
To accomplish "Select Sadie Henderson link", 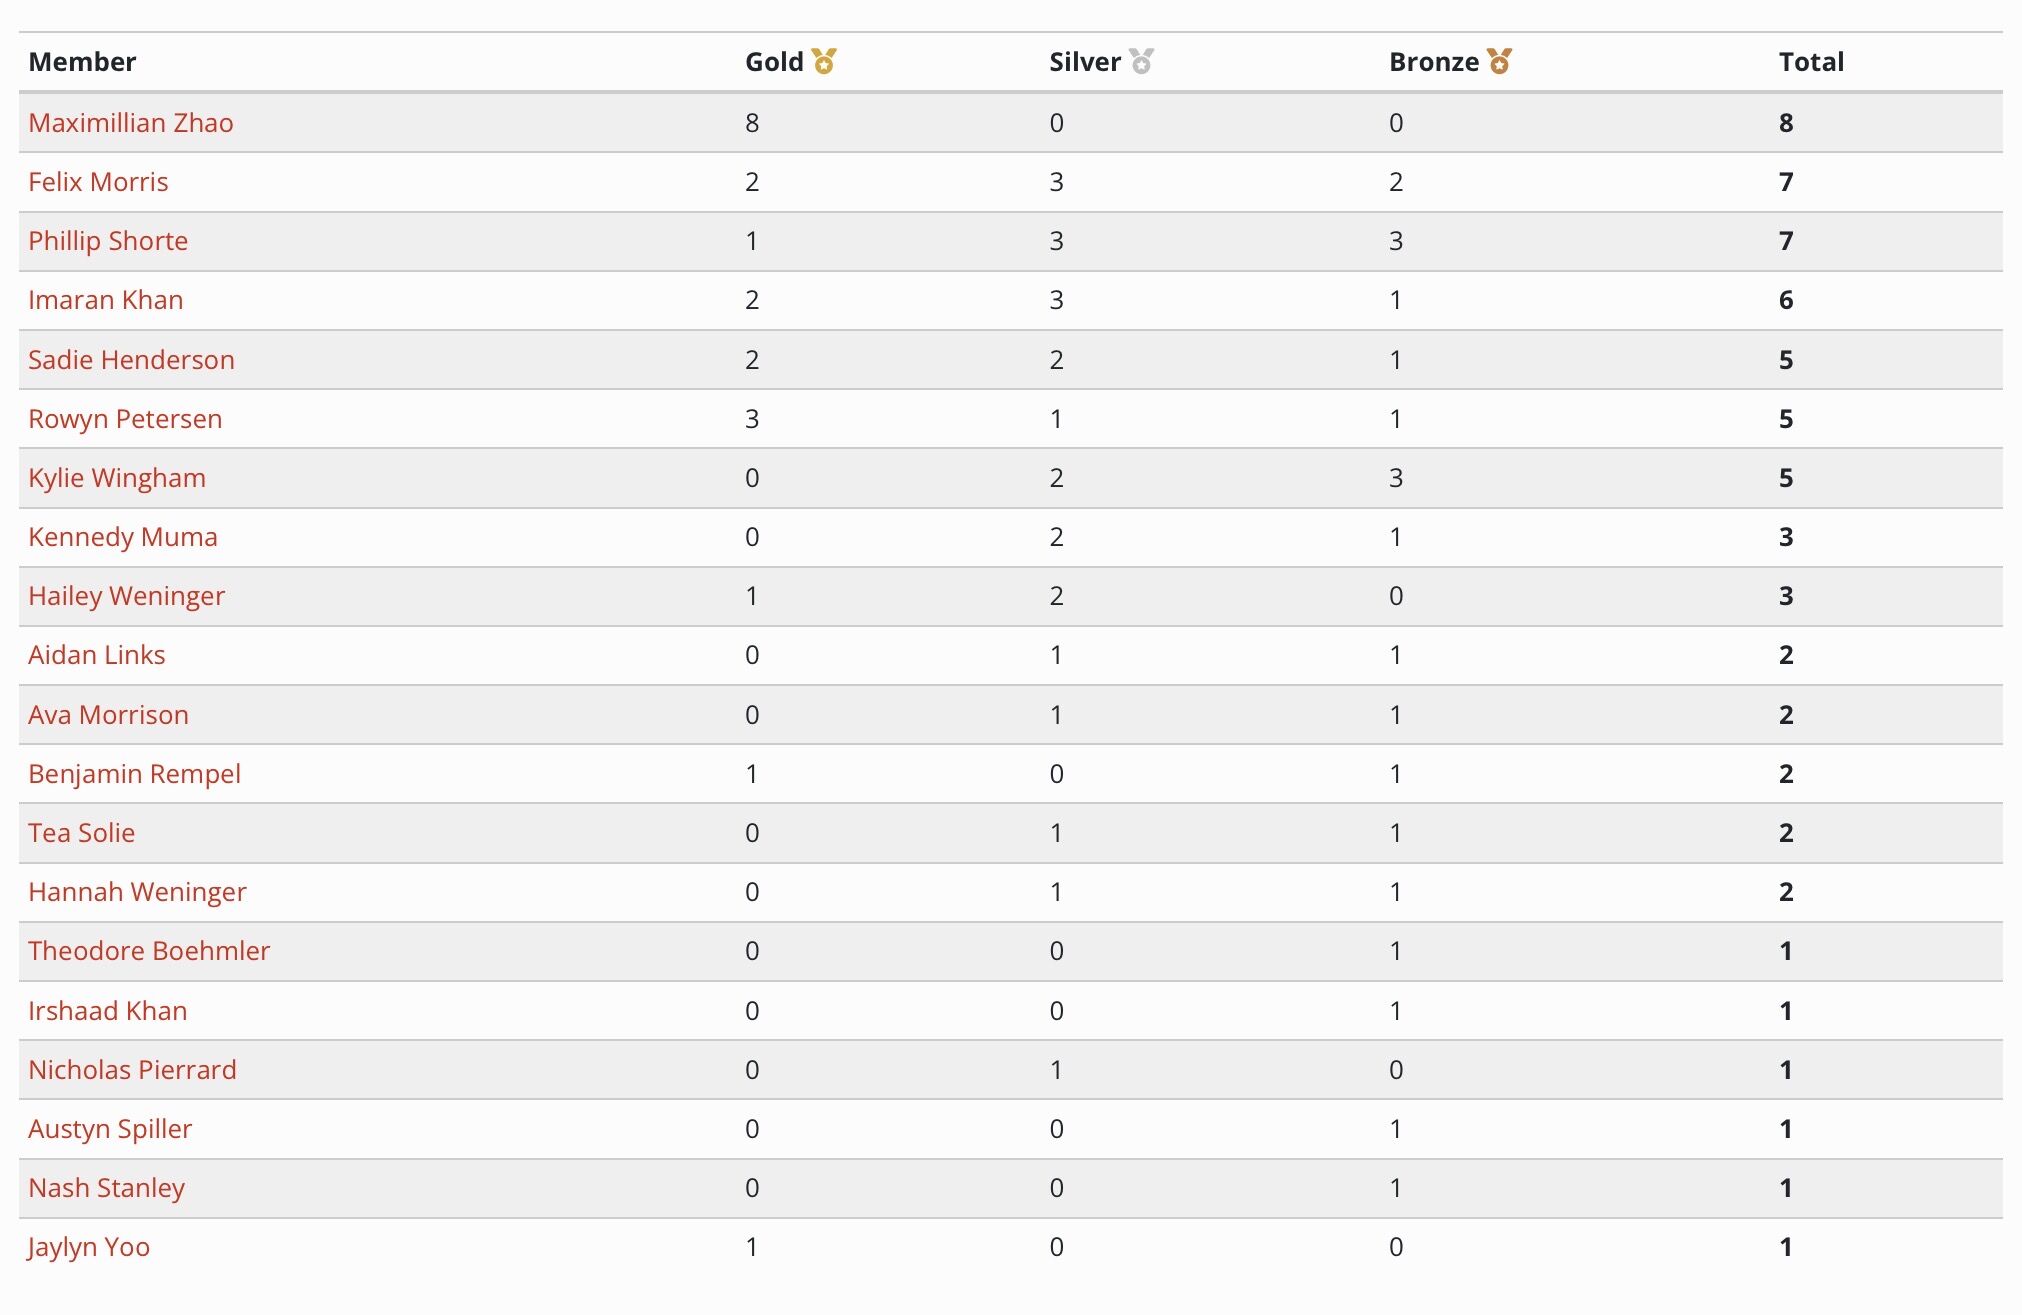I will (131, 360).
